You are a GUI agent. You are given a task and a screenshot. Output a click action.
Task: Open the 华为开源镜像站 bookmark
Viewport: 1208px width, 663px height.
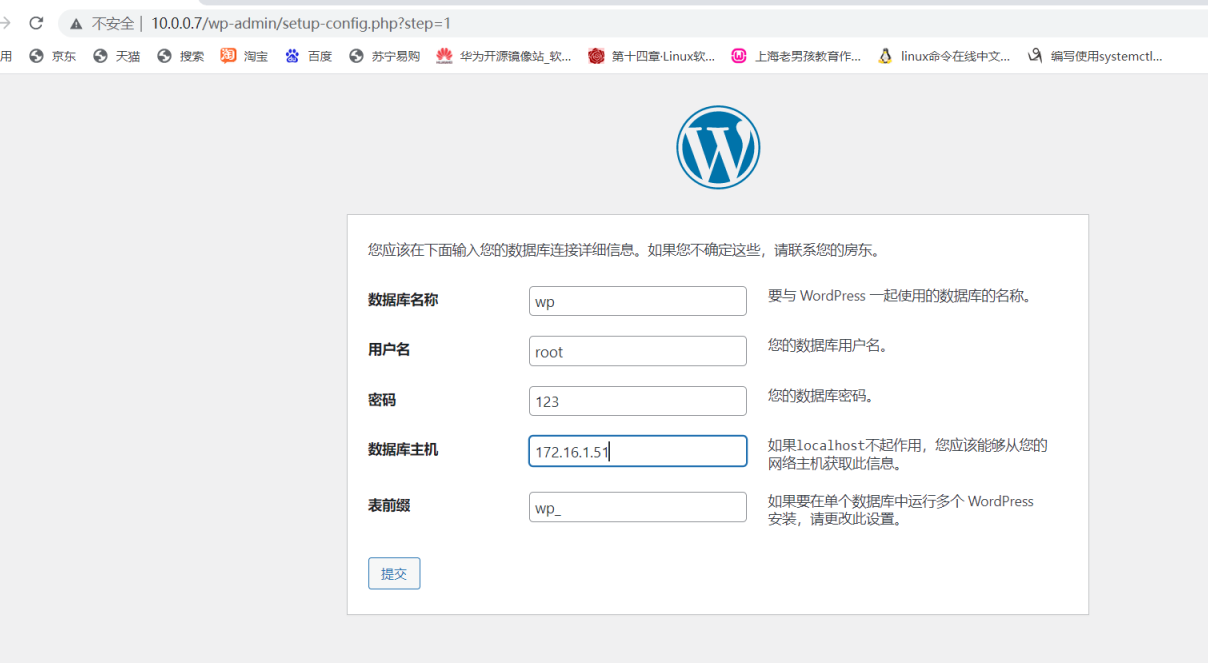505,56
